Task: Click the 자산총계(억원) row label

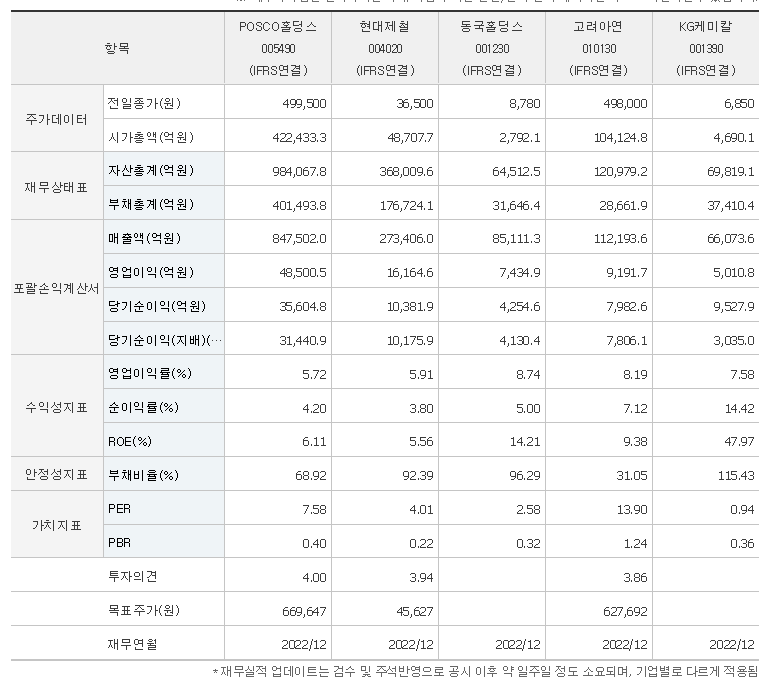Action: [x=151, y=170]
